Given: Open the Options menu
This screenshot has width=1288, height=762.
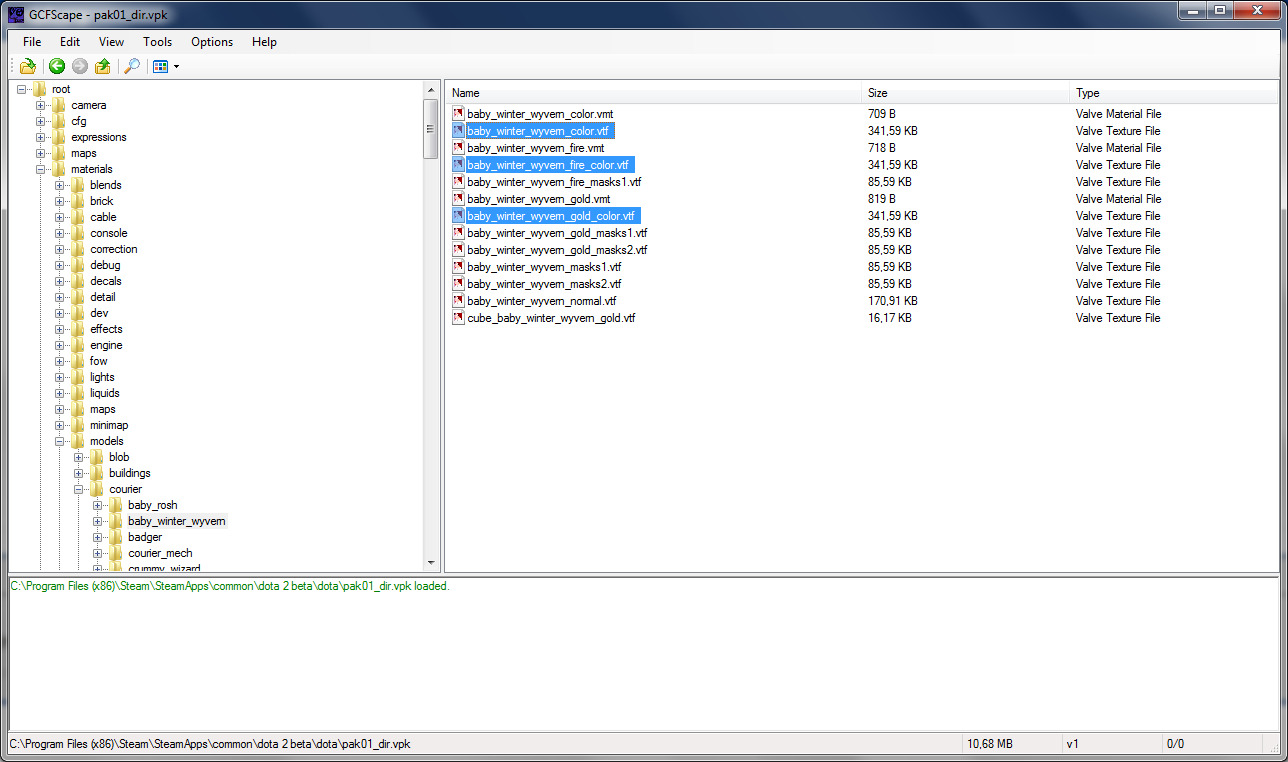Looking at the screenshot, I should 212,42.
